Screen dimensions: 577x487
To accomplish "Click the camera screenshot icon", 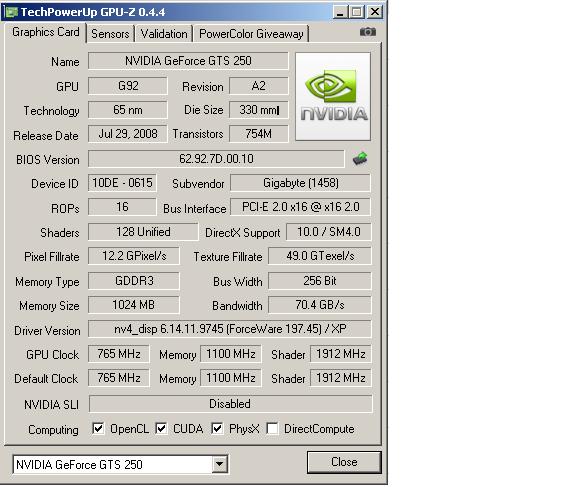I will tap(368, 32).
